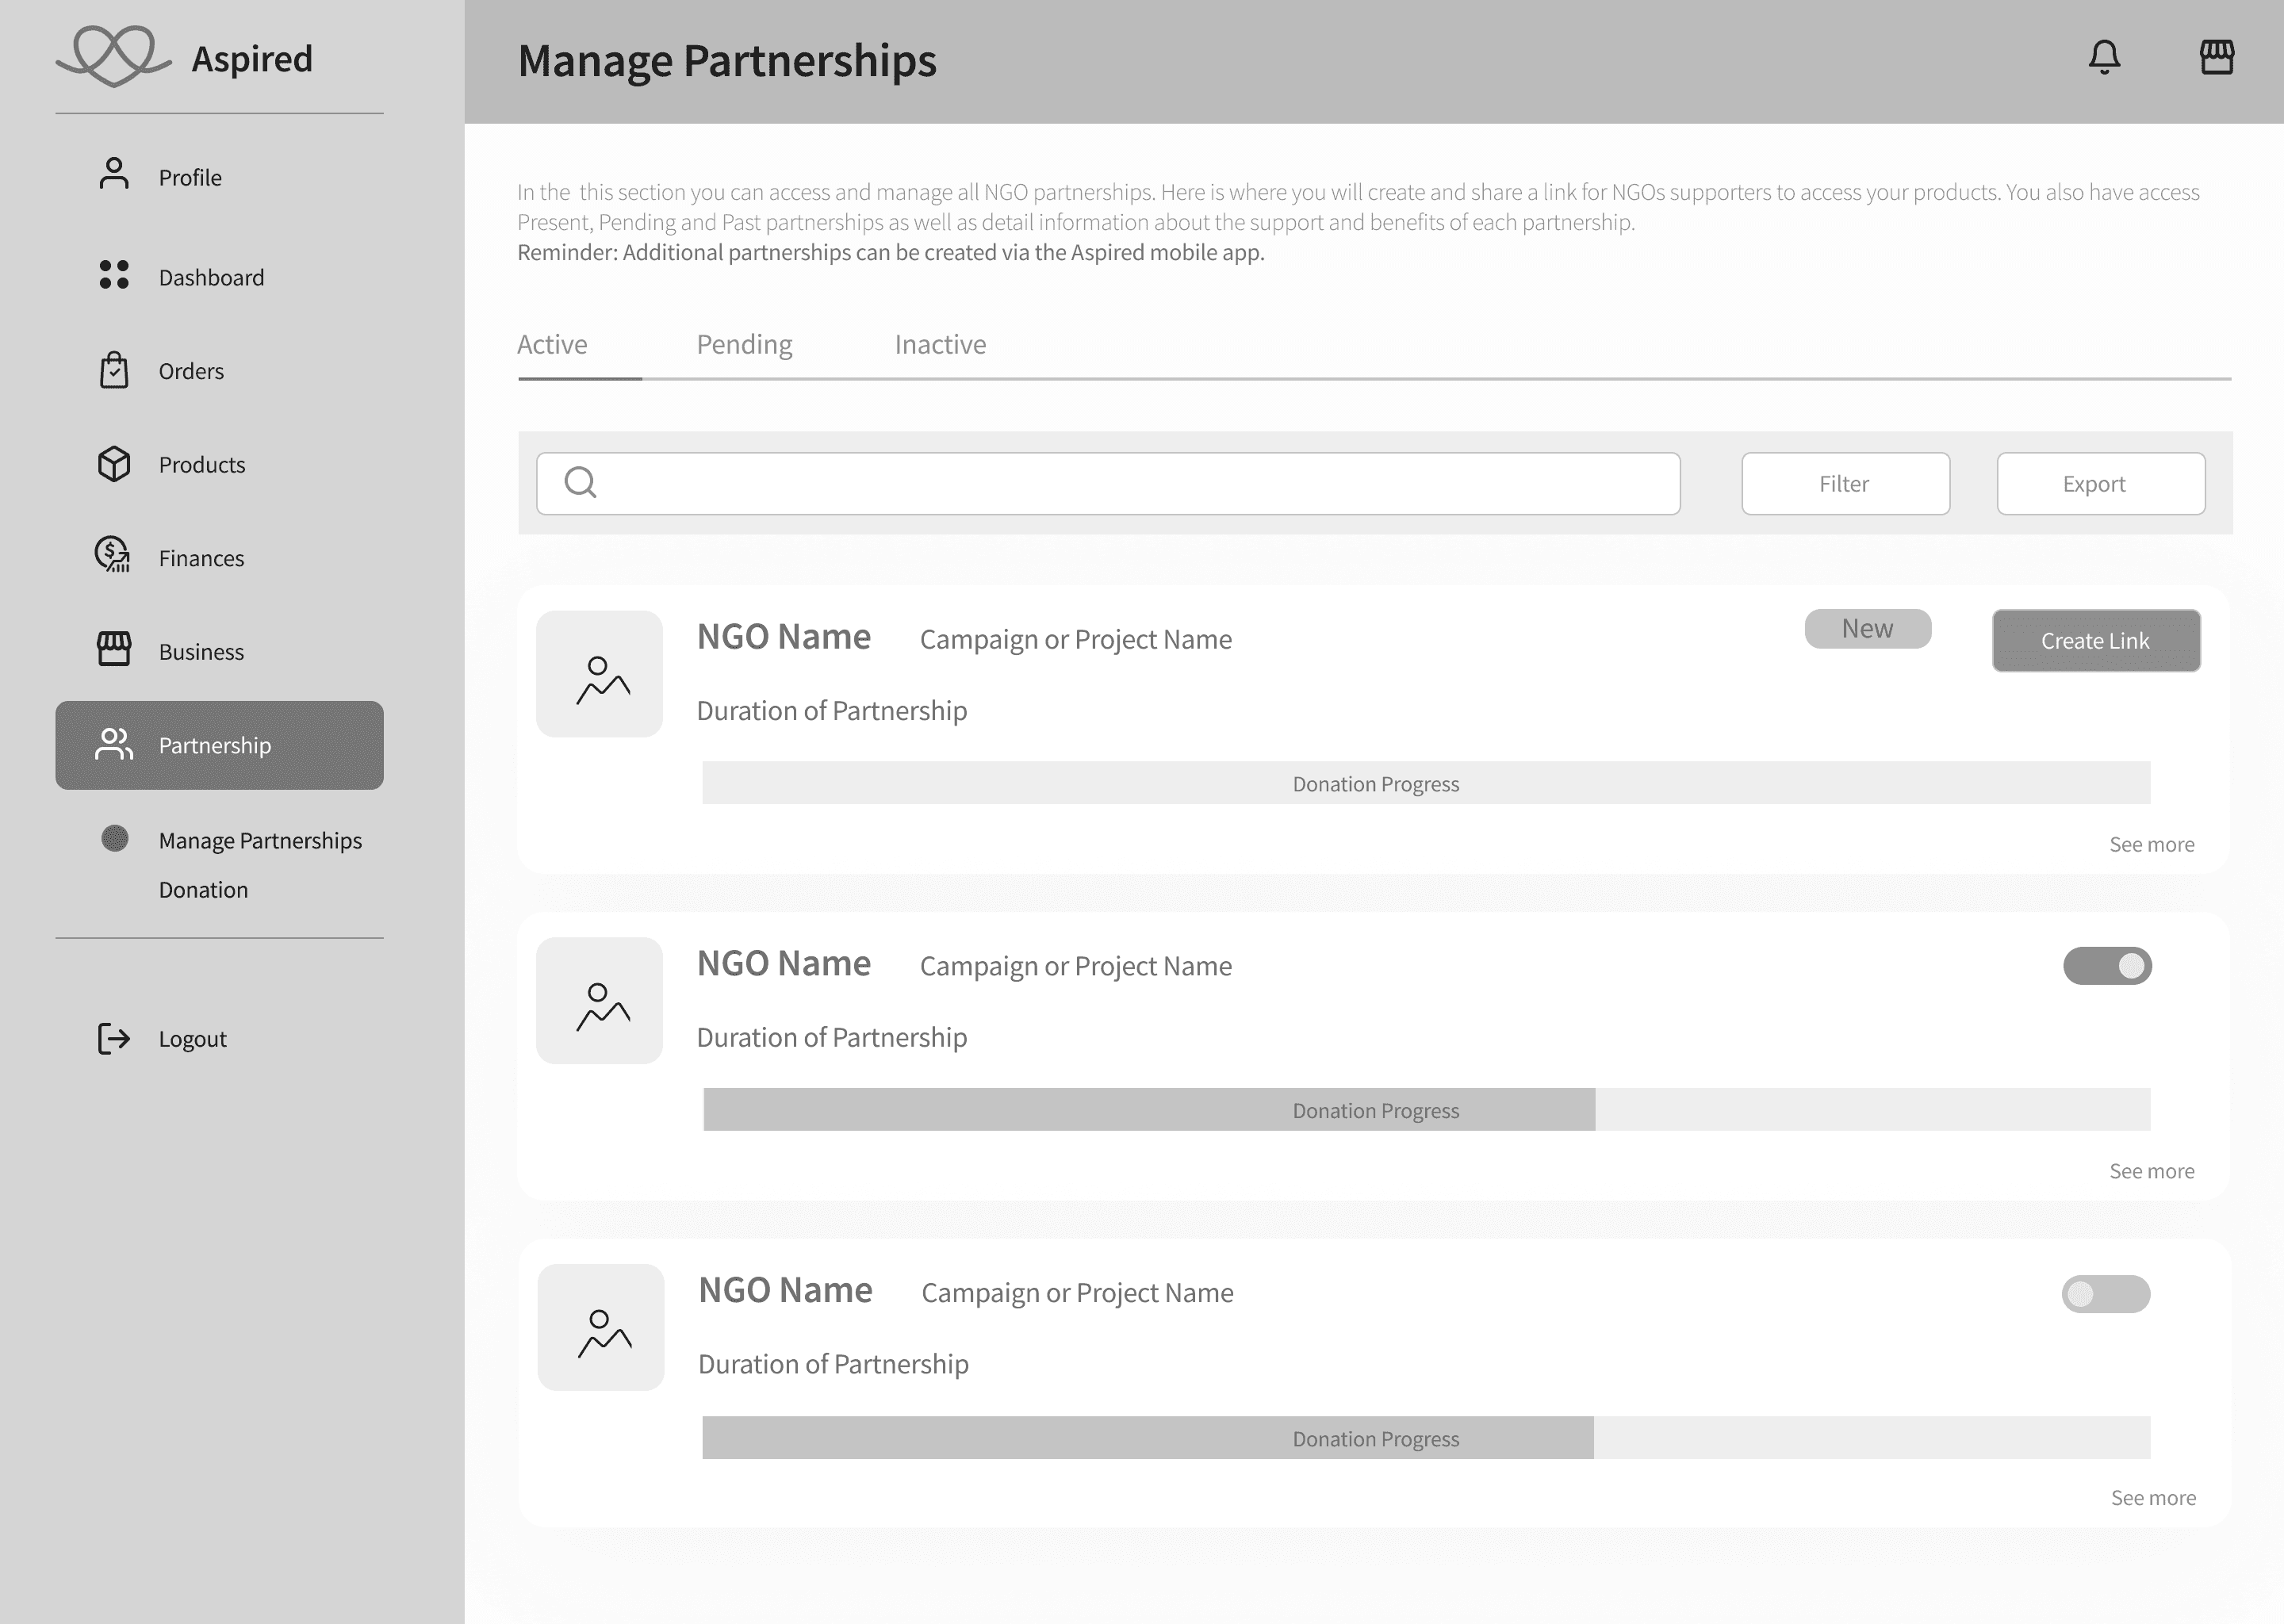Click the Create Link button
The height and width of the screenshot is (1624, 2284).
coord(2095,641)
